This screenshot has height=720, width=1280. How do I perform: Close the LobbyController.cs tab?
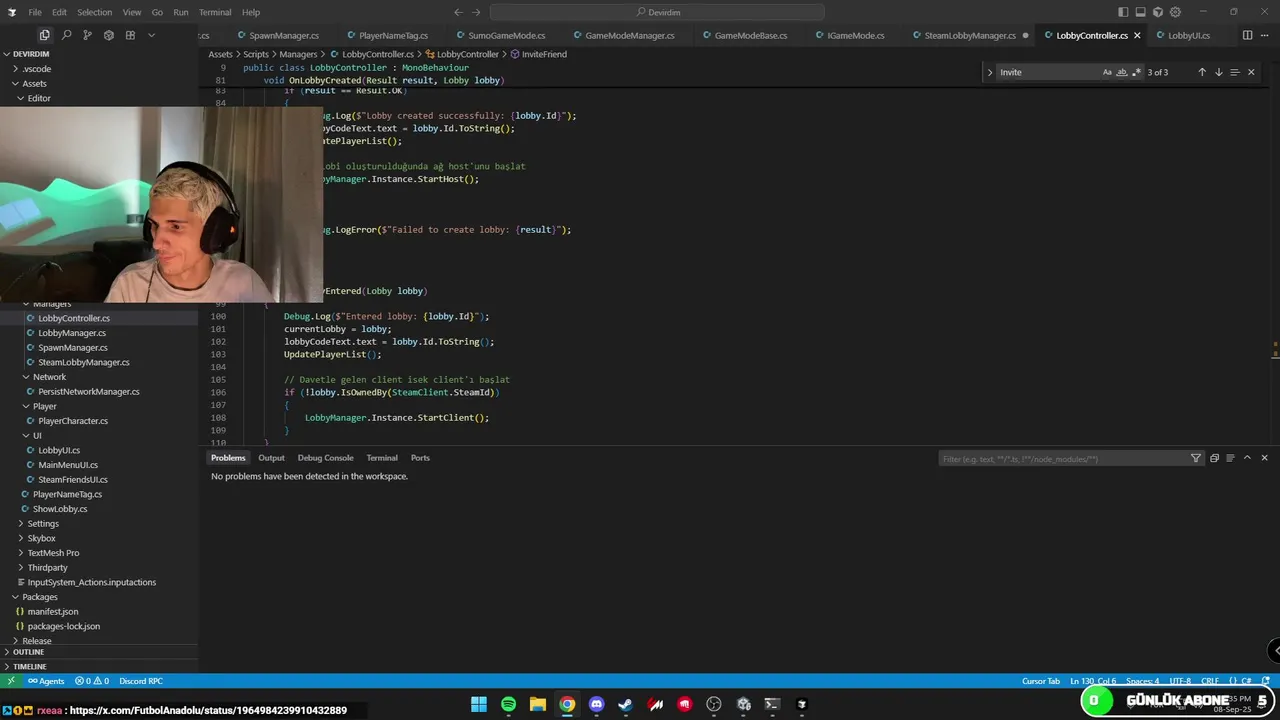[1137, 35]
